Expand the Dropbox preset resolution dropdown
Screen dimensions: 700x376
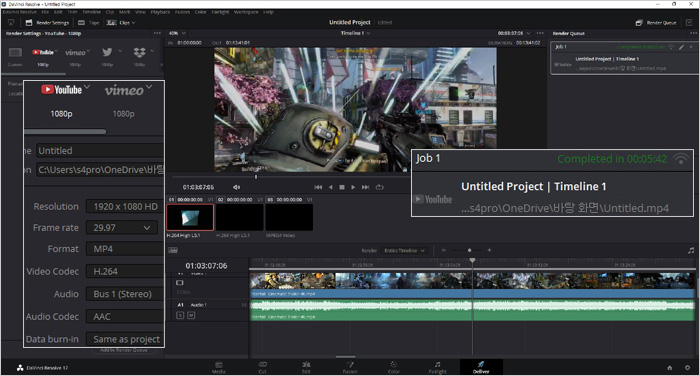point(152,50)
